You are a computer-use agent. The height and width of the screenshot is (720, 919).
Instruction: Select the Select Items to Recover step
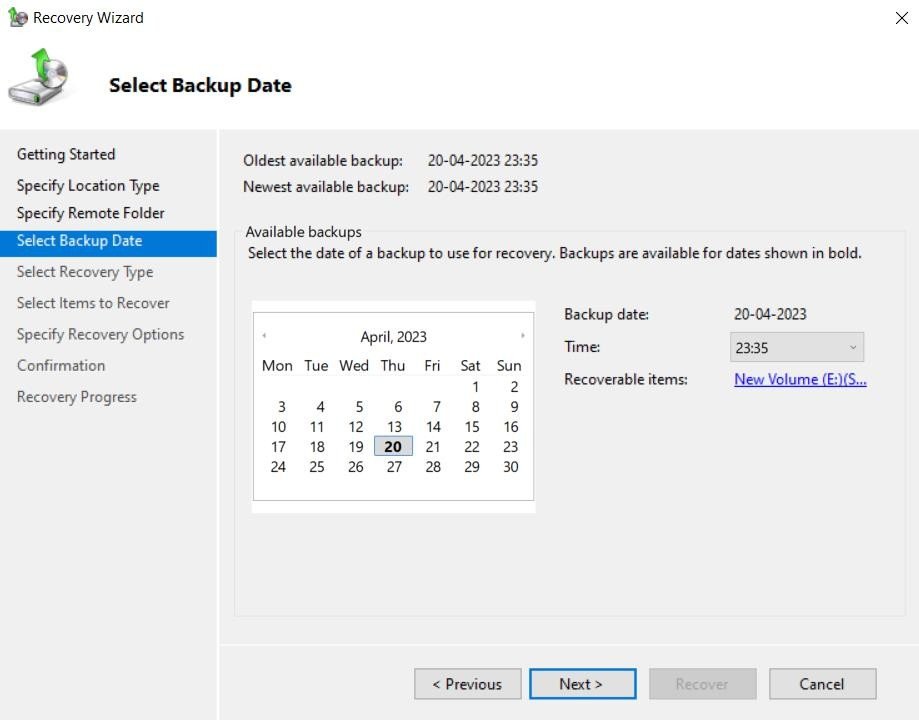pyautogui.click(x=93, y=303)
